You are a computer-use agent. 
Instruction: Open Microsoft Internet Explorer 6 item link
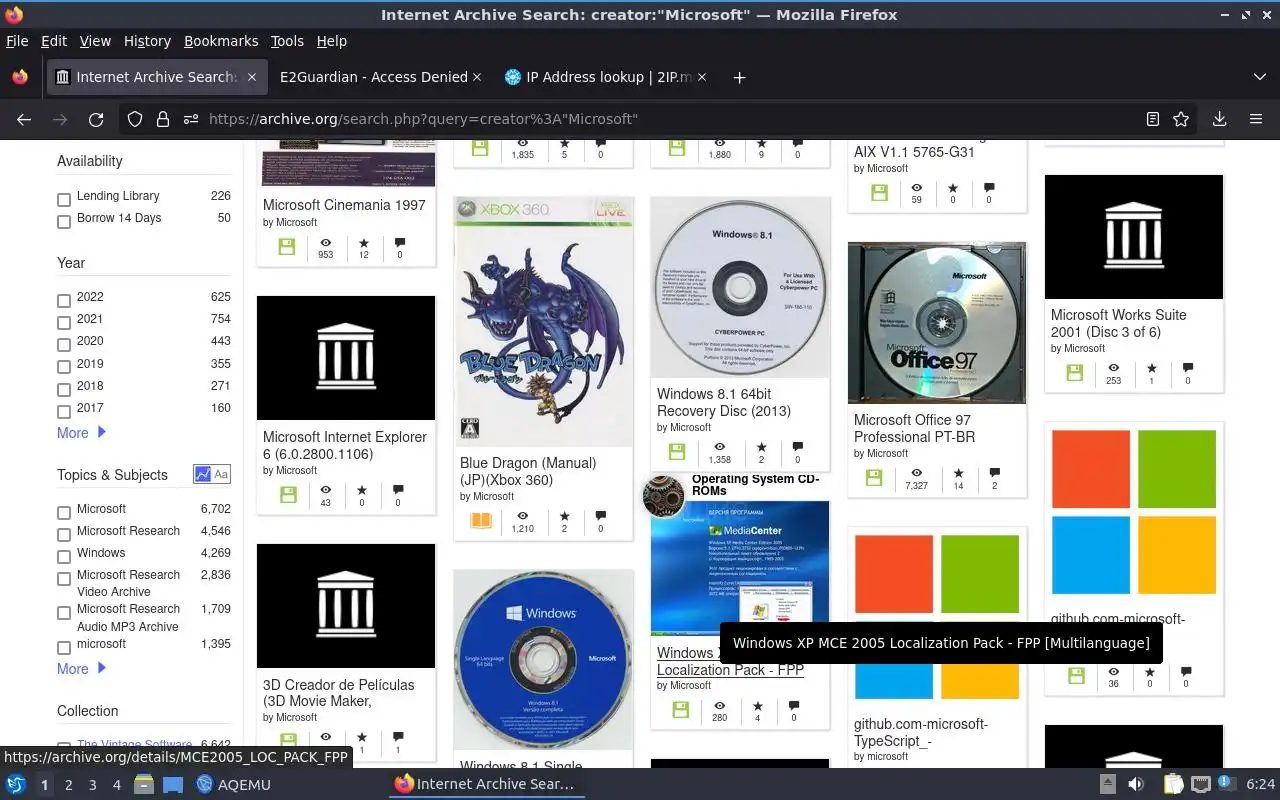(x=345, y=445)
